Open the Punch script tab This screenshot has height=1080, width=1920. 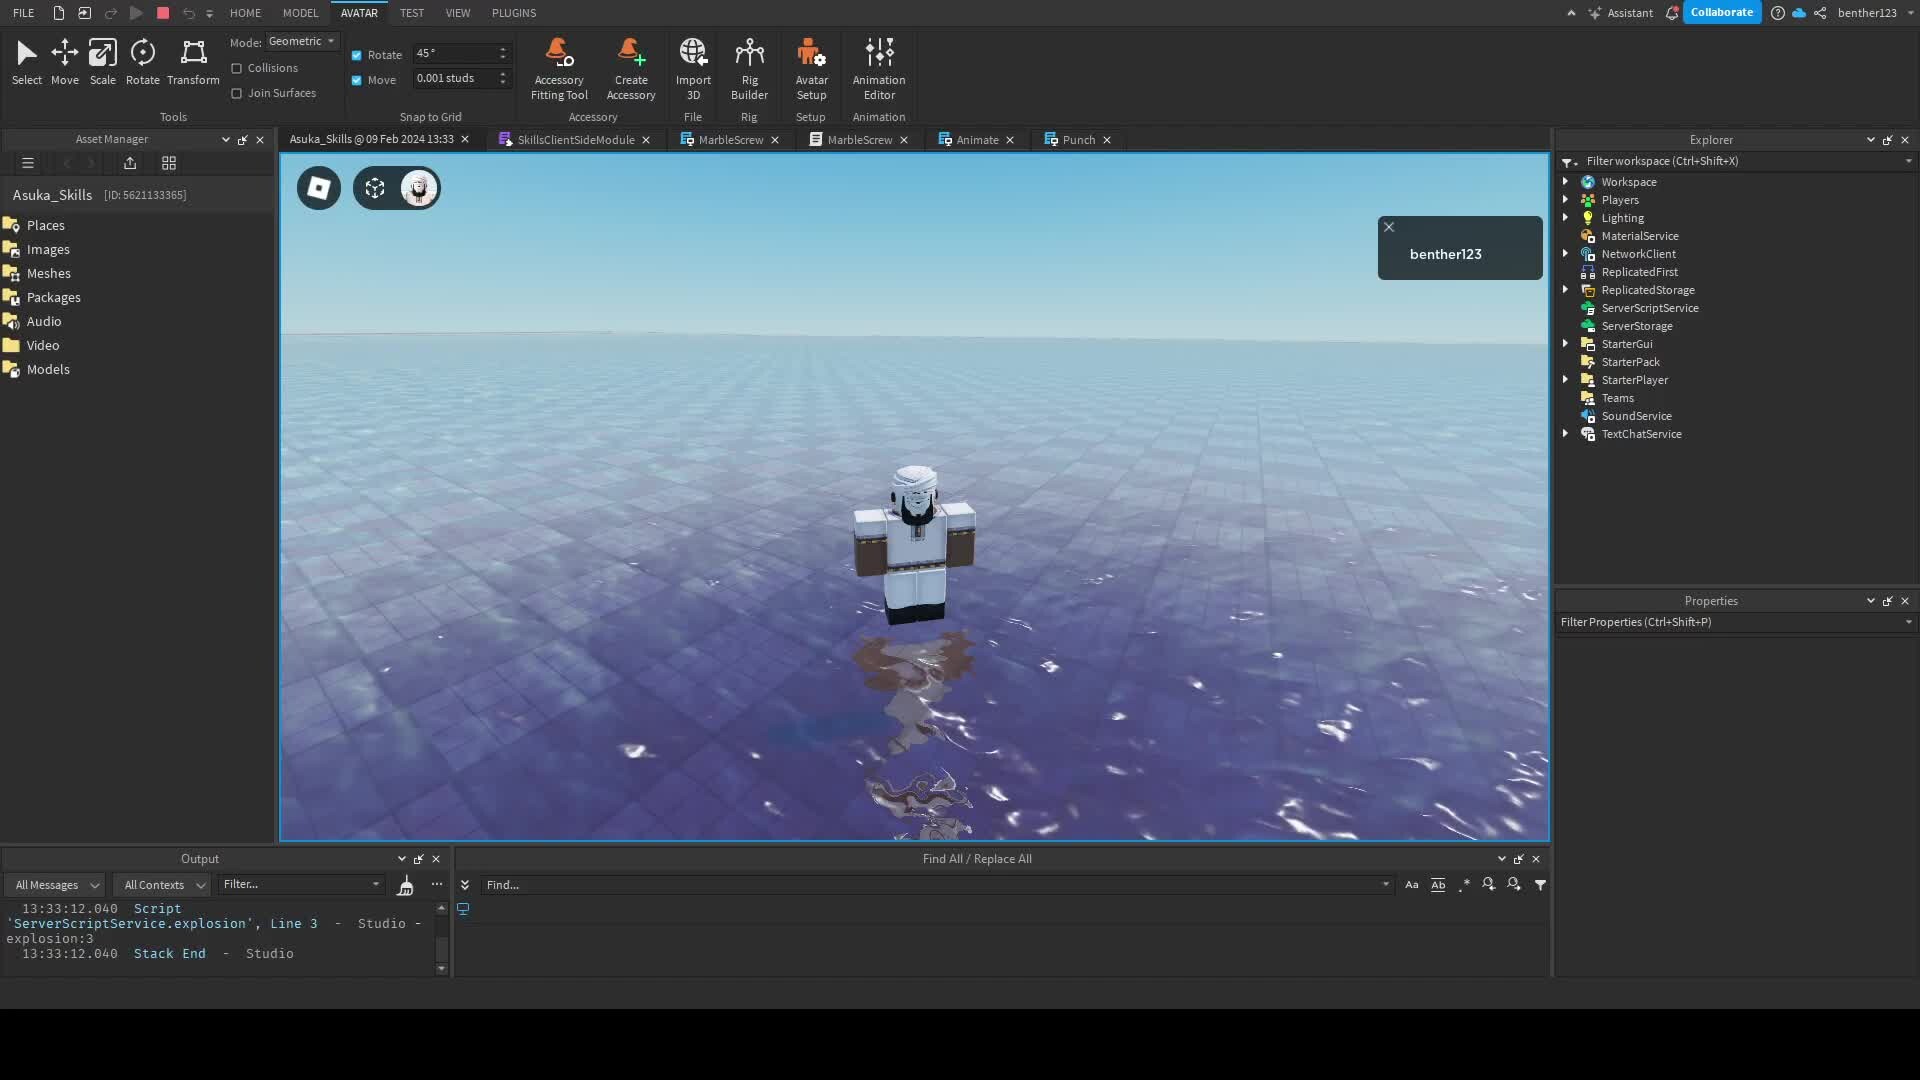[1078, 139]
